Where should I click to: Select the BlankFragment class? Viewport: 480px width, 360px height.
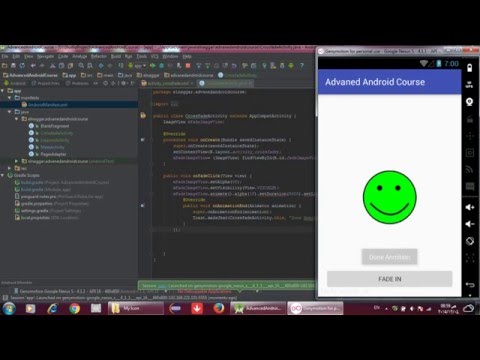pos(54,126)
